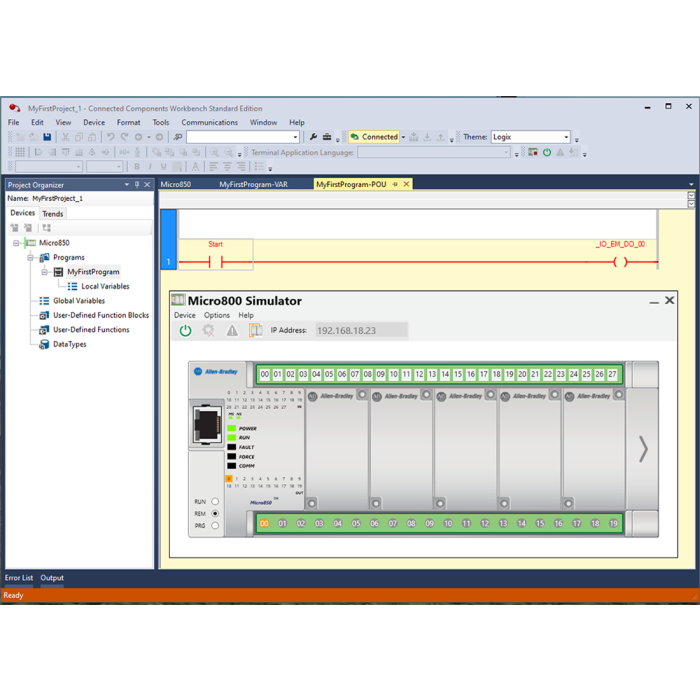The image size is (700, 700).
Task: Select Global Variables in project tree
Action: tap(78, 301)
